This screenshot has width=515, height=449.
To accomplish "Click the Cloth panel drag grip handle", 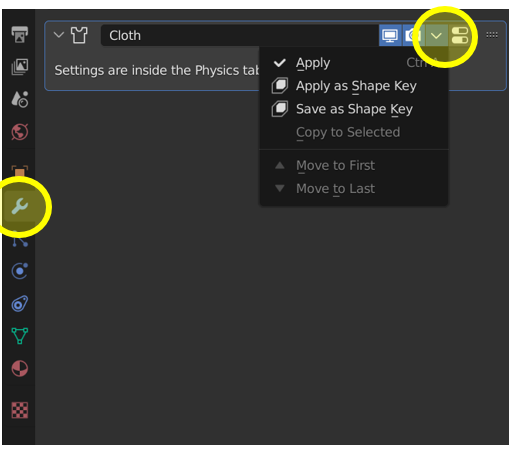I will tap(492, 35).
